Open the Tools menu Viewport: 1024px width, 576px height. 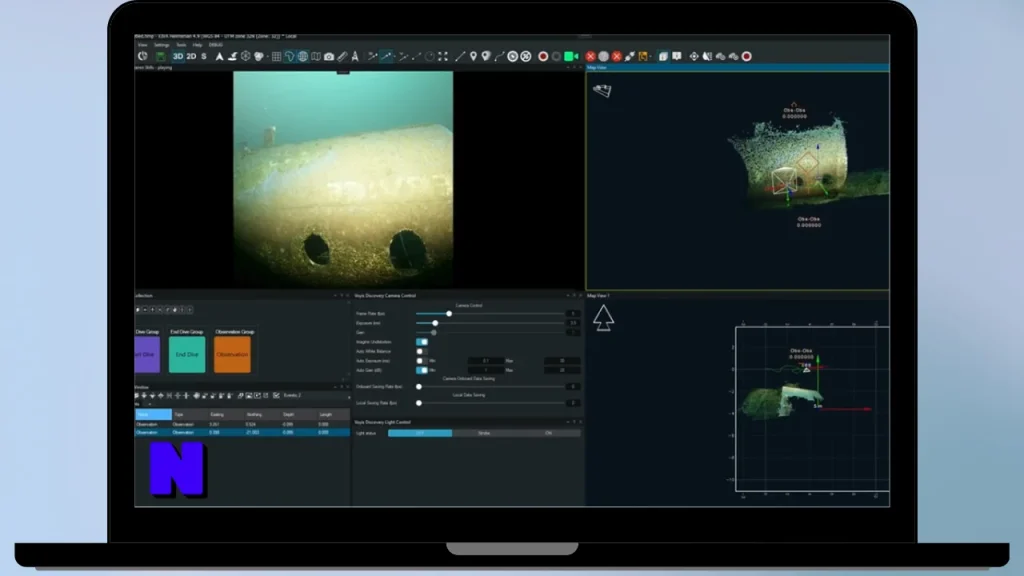(x=181, y=45)
